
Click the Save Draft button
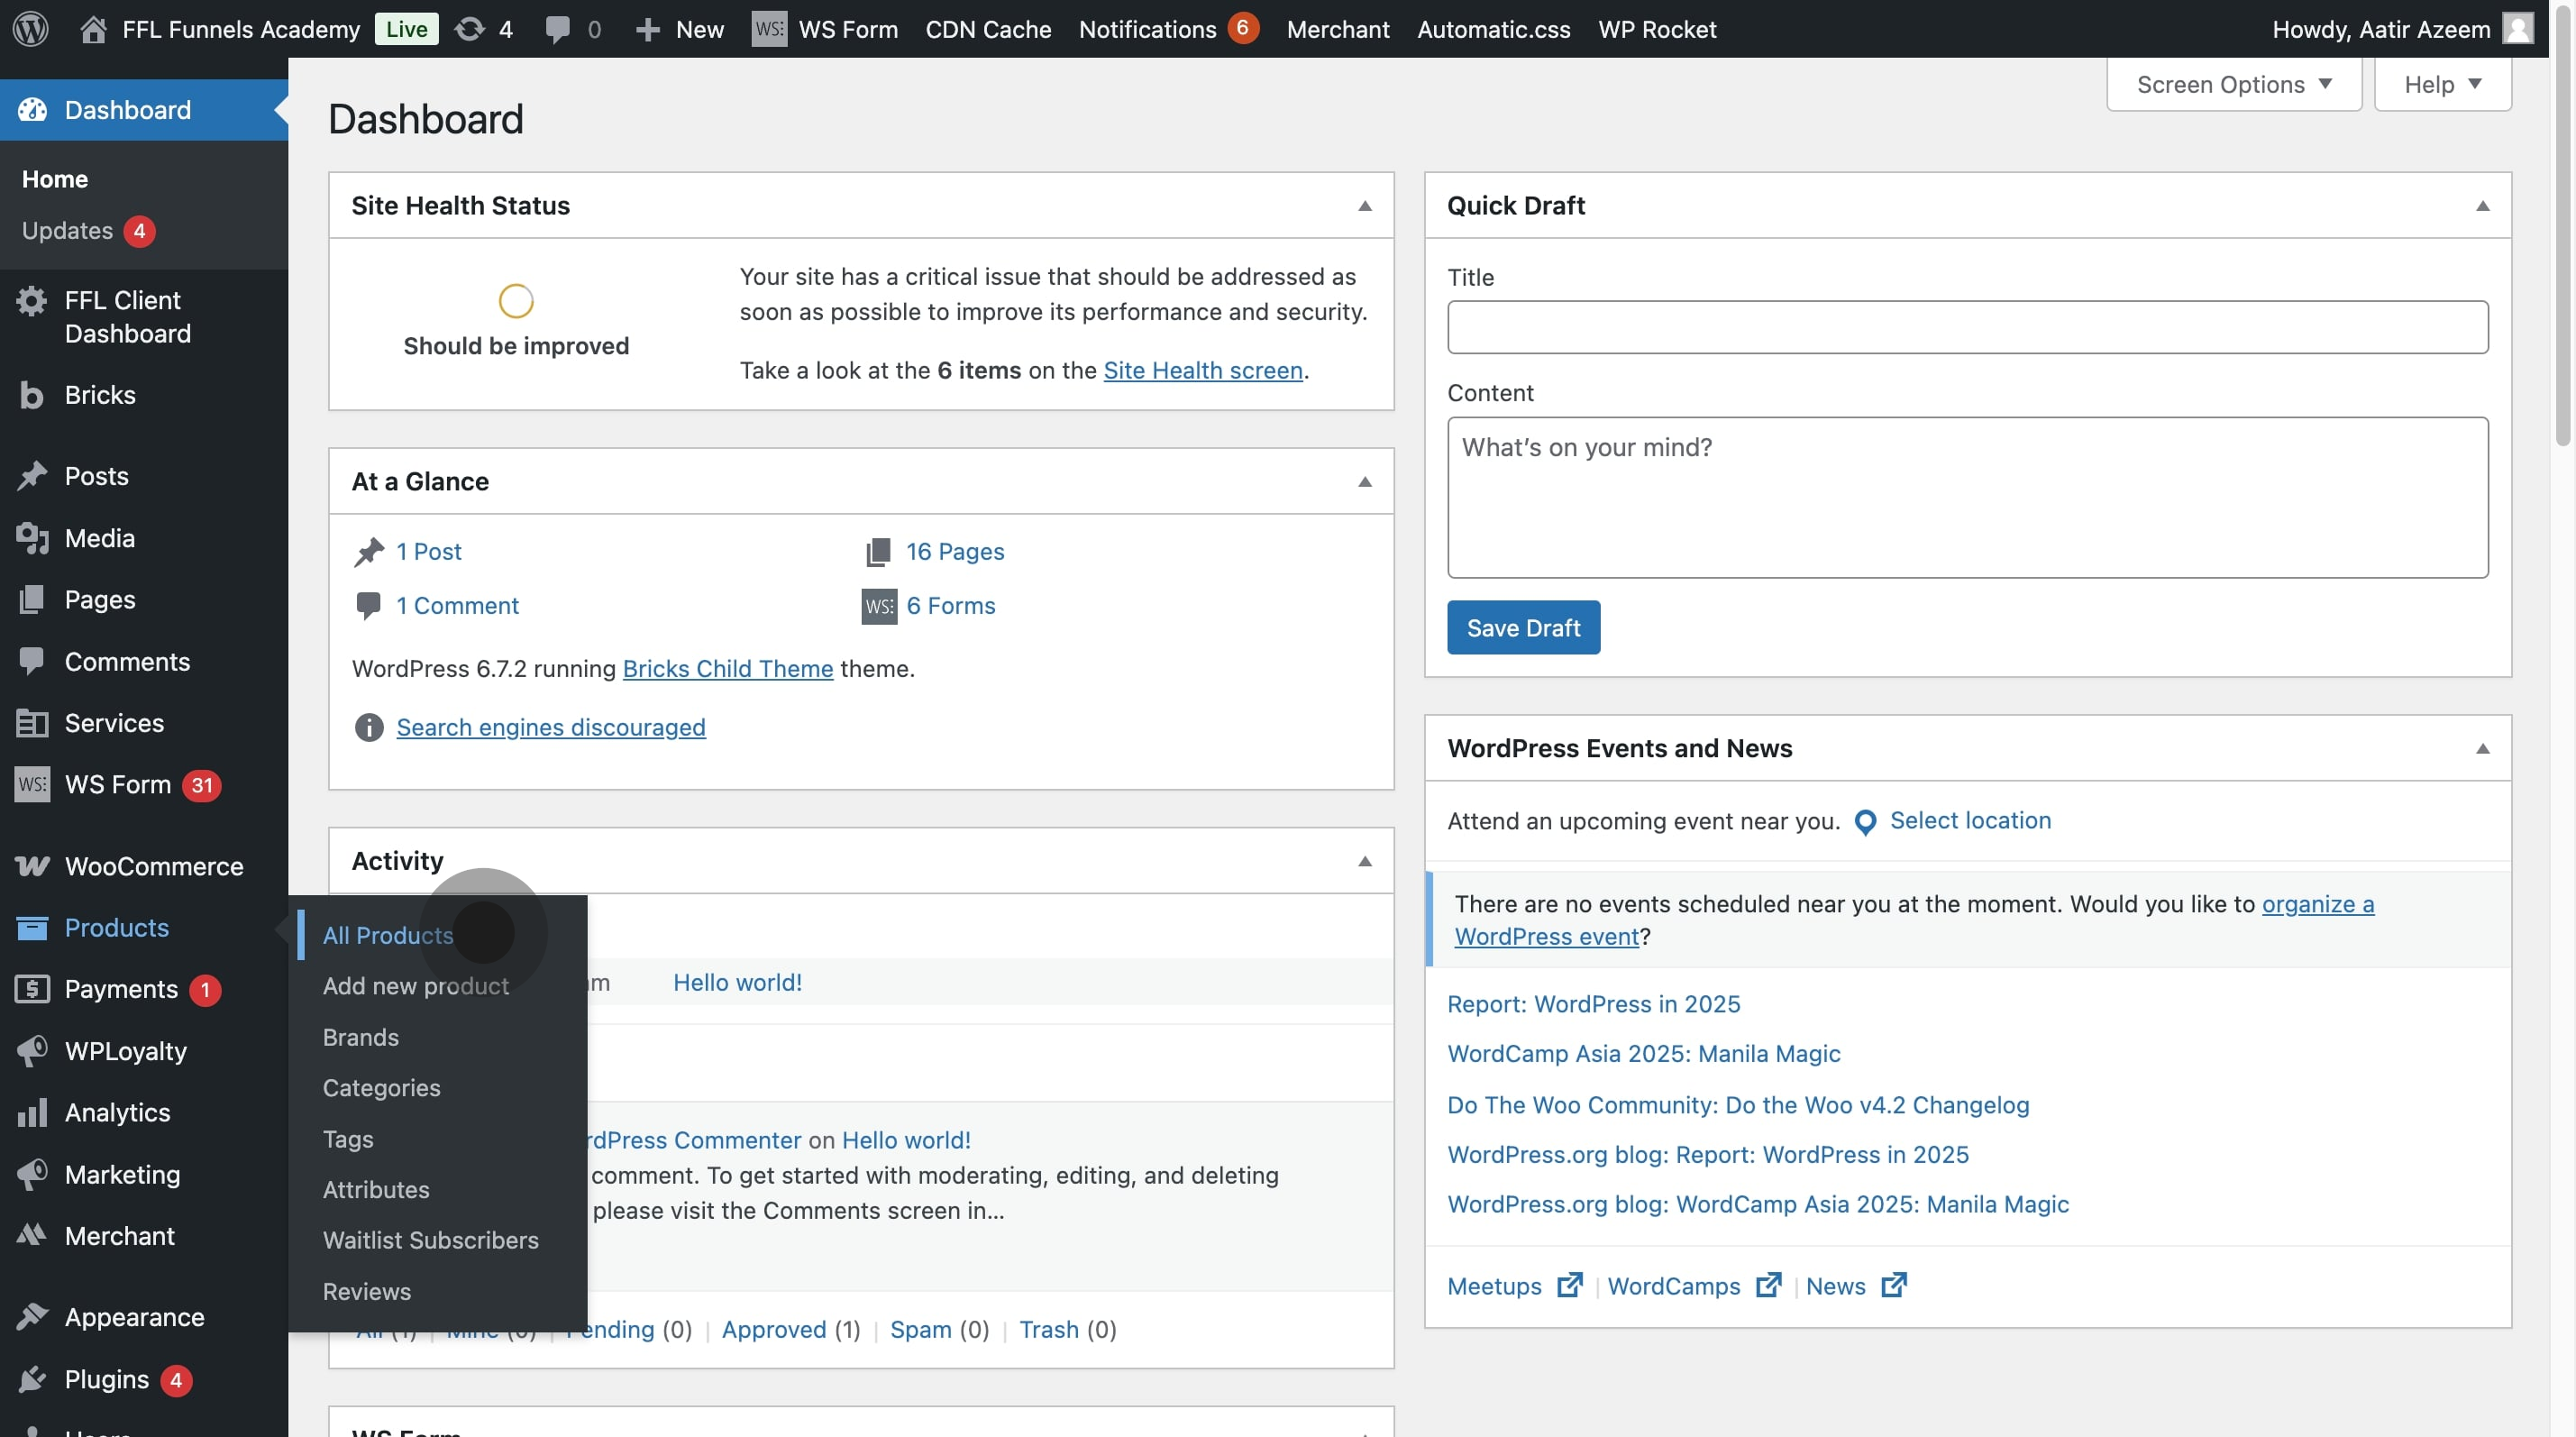1523,627
